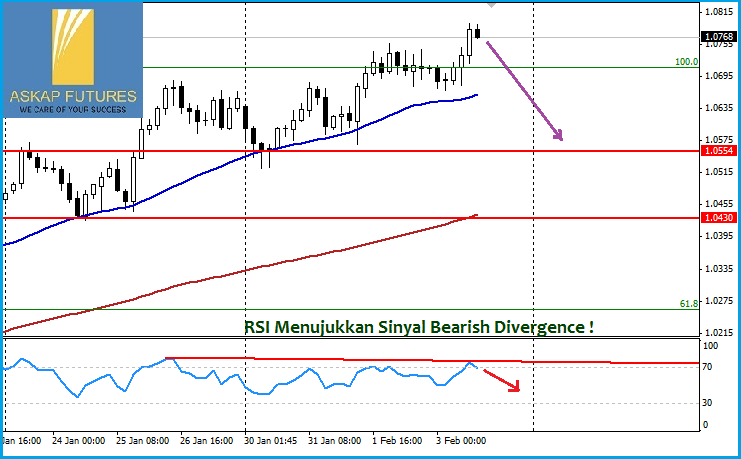
Task: Click the Fibonacci 61.8 level label
Action: point(688,303)
